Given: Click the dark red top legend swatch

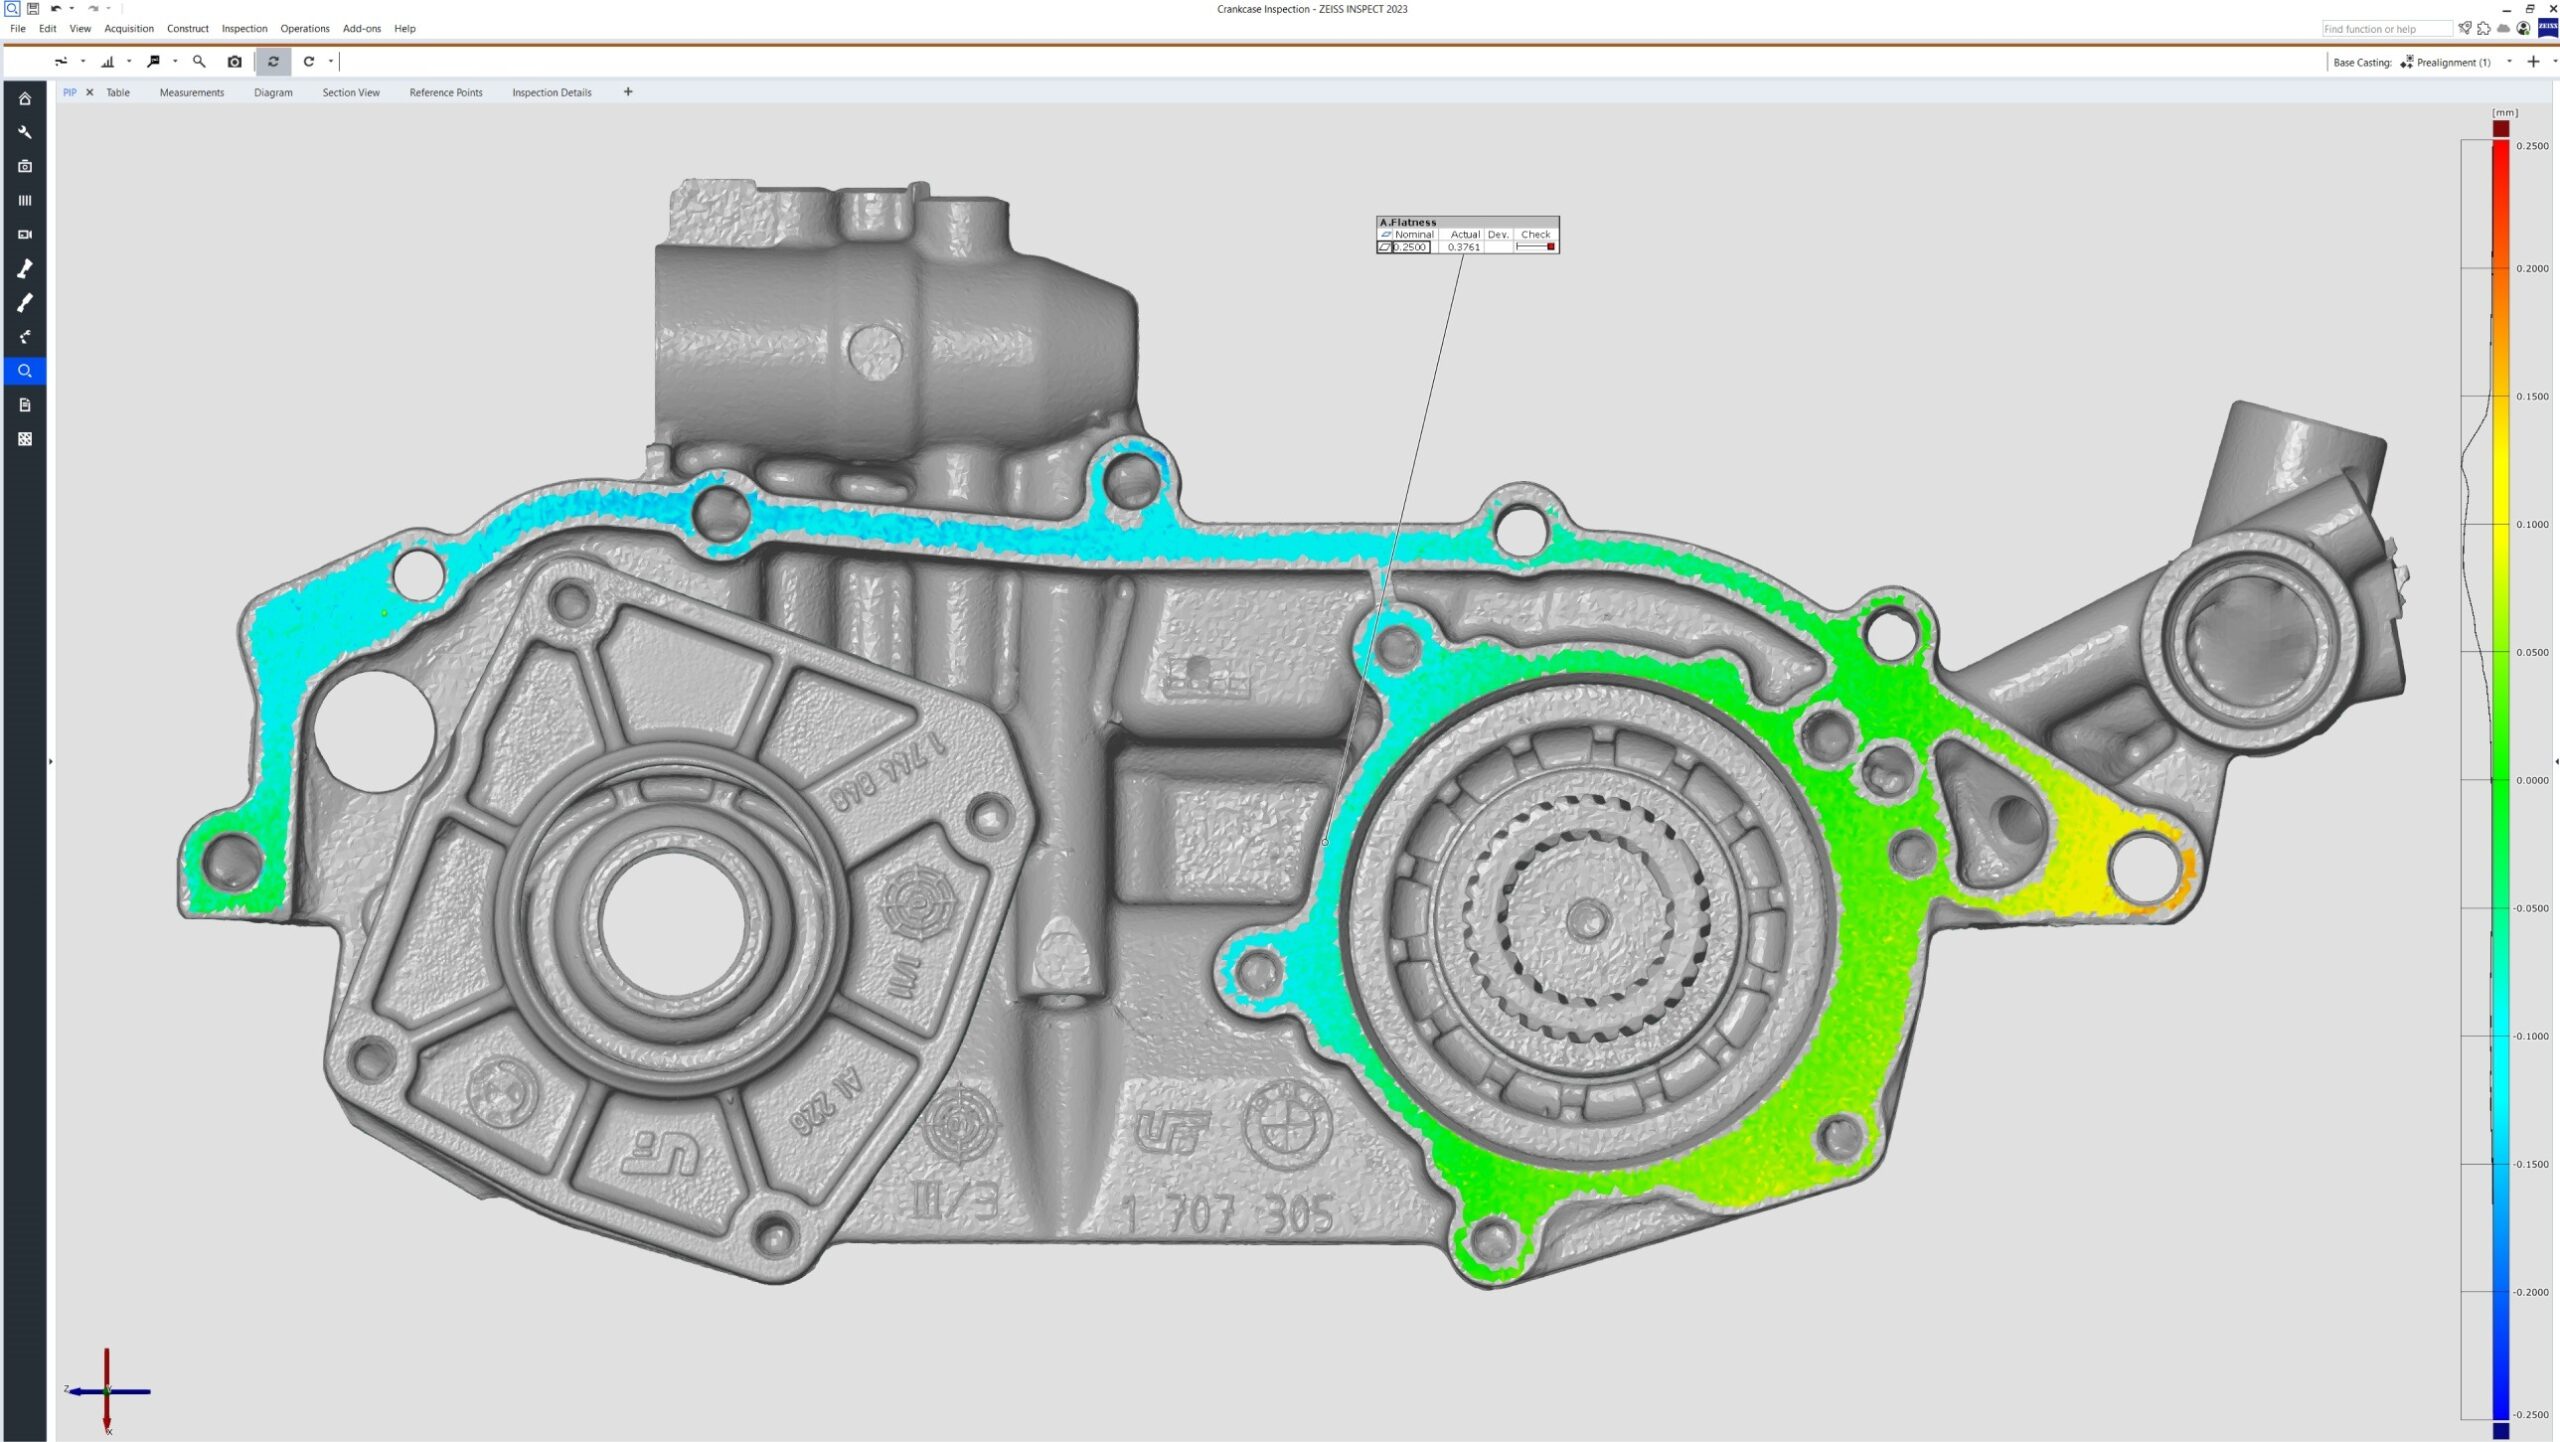Looking at the screenshot, I should point(2500,128).
